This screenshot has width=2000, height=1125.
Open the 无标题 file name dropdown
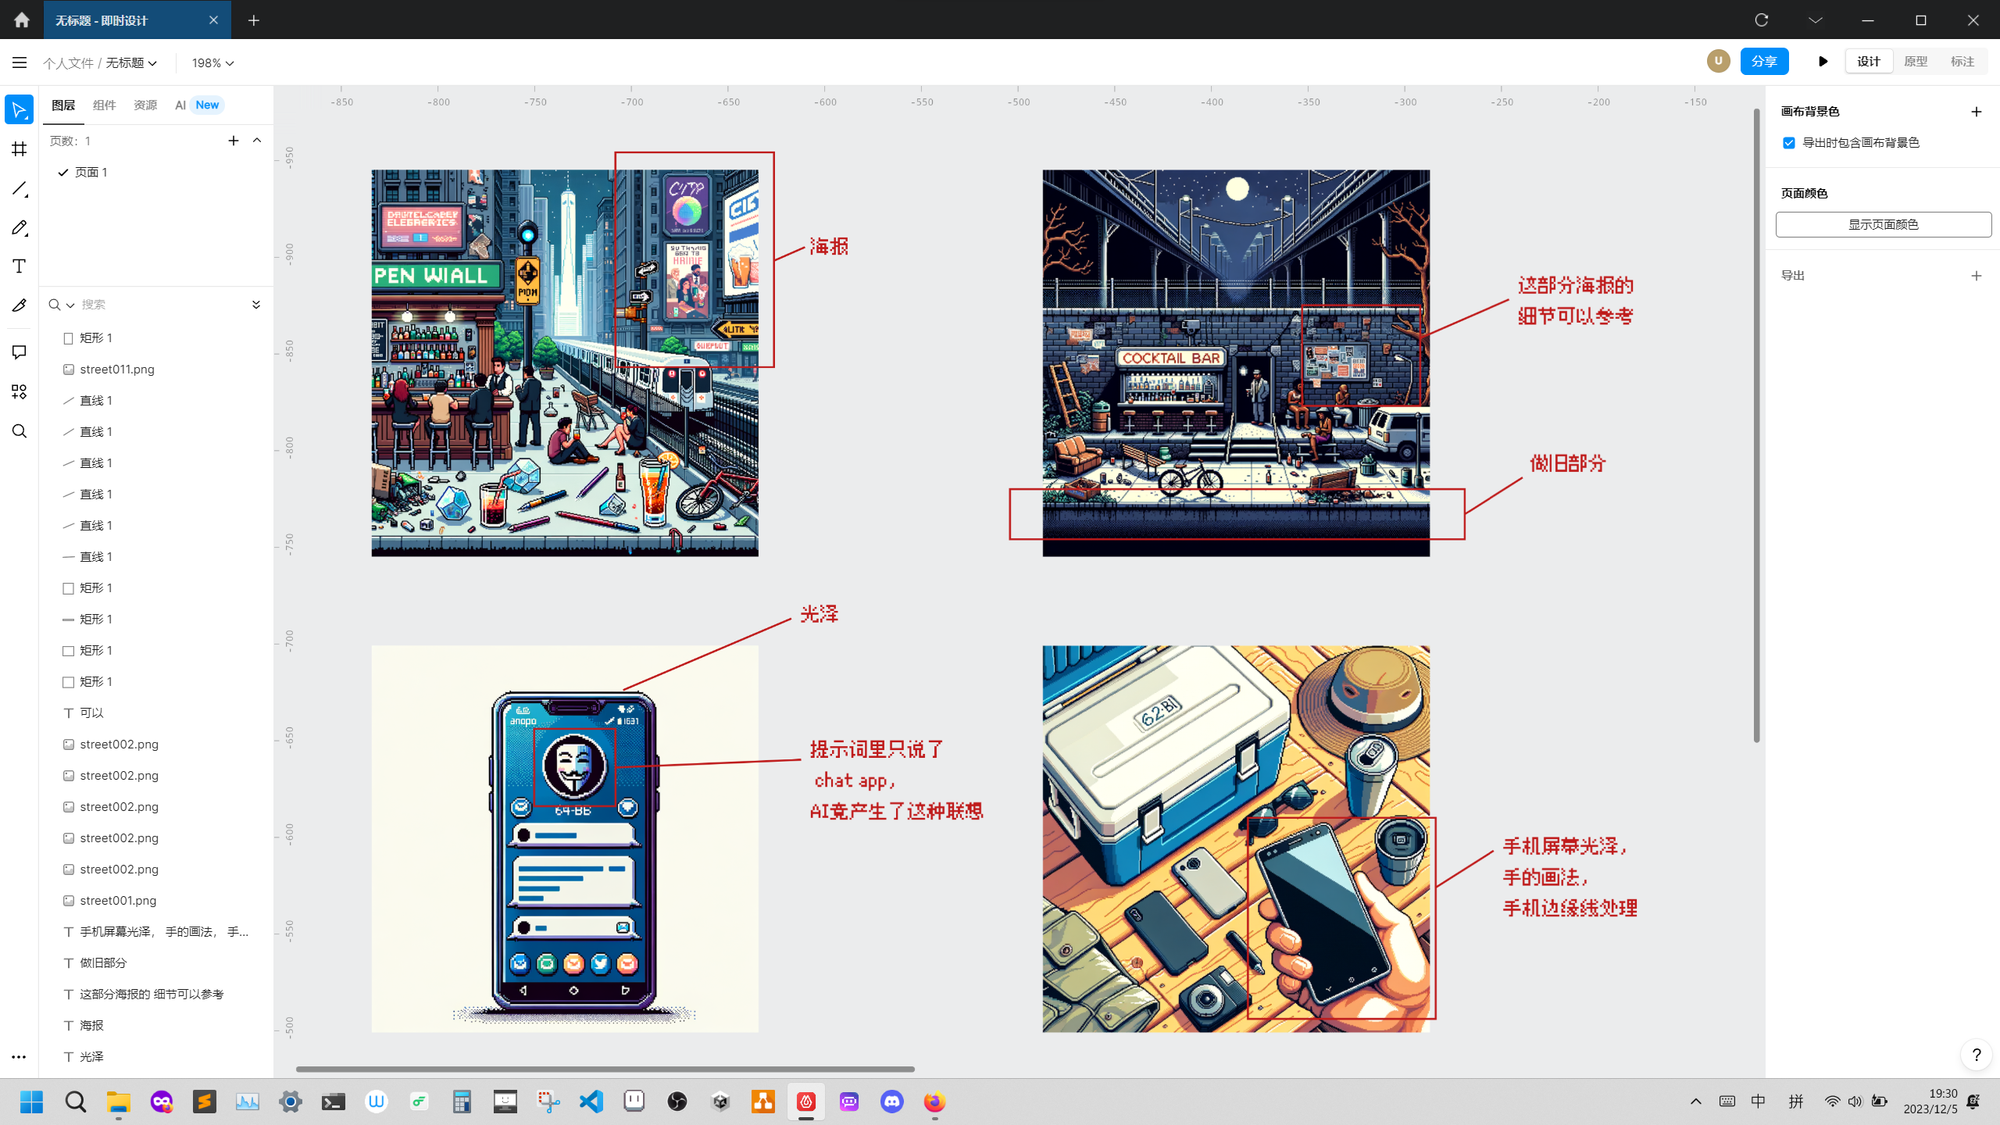click(131, 63)
